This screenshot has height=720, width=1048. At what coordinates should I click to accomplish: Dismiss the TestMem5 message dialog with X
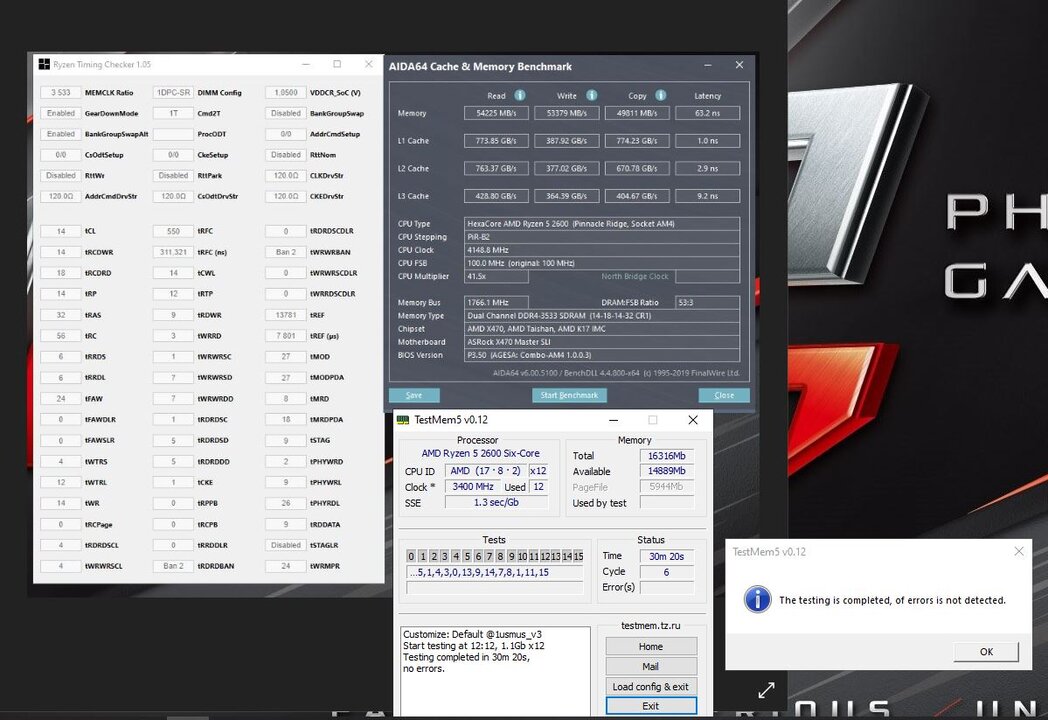pyautogui.click(x=1019, y=551)
